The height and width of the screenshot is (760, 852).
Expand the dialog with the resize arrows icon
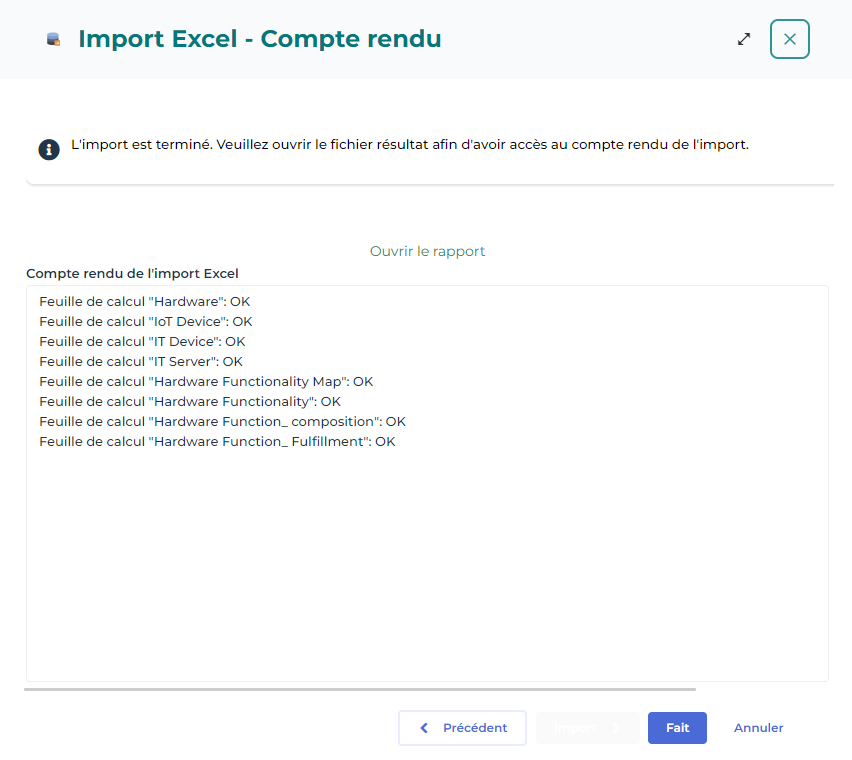point(744,39)
